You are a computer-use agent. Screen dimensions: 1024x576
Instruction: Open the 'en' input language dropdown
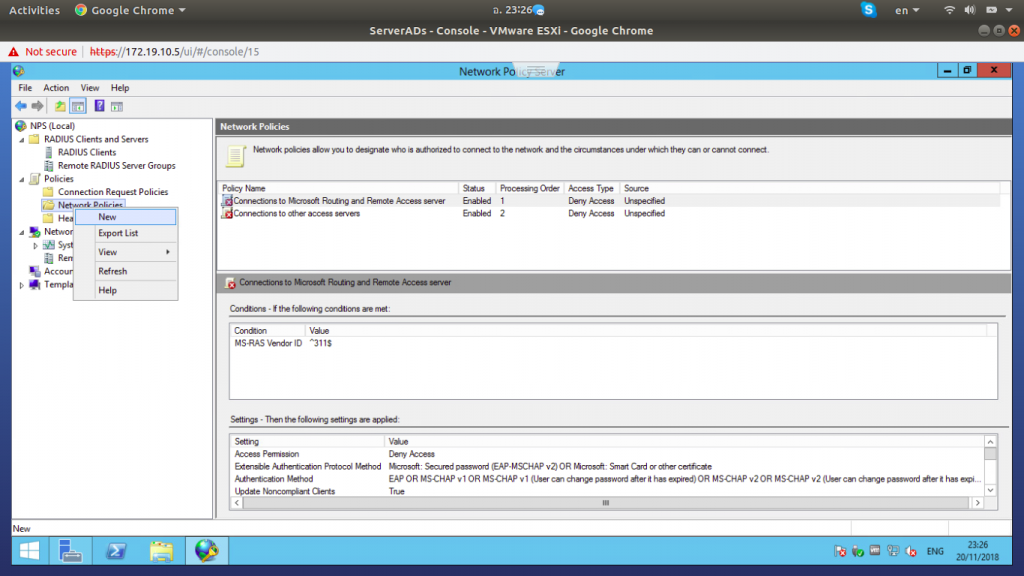(907, 10)
